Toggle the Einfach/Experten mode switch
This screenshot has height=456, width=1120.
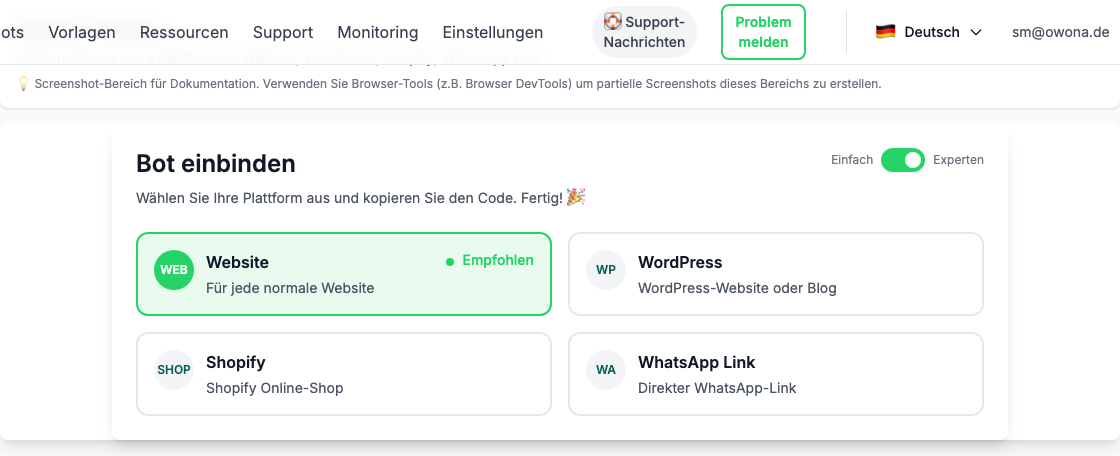pos(903,160)
